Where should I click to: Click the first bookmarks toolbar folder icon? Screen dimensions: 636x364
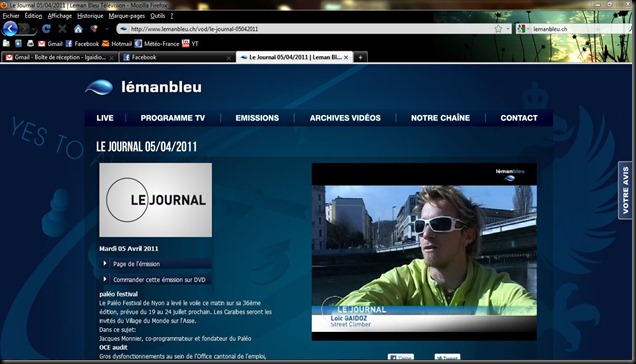6,43
